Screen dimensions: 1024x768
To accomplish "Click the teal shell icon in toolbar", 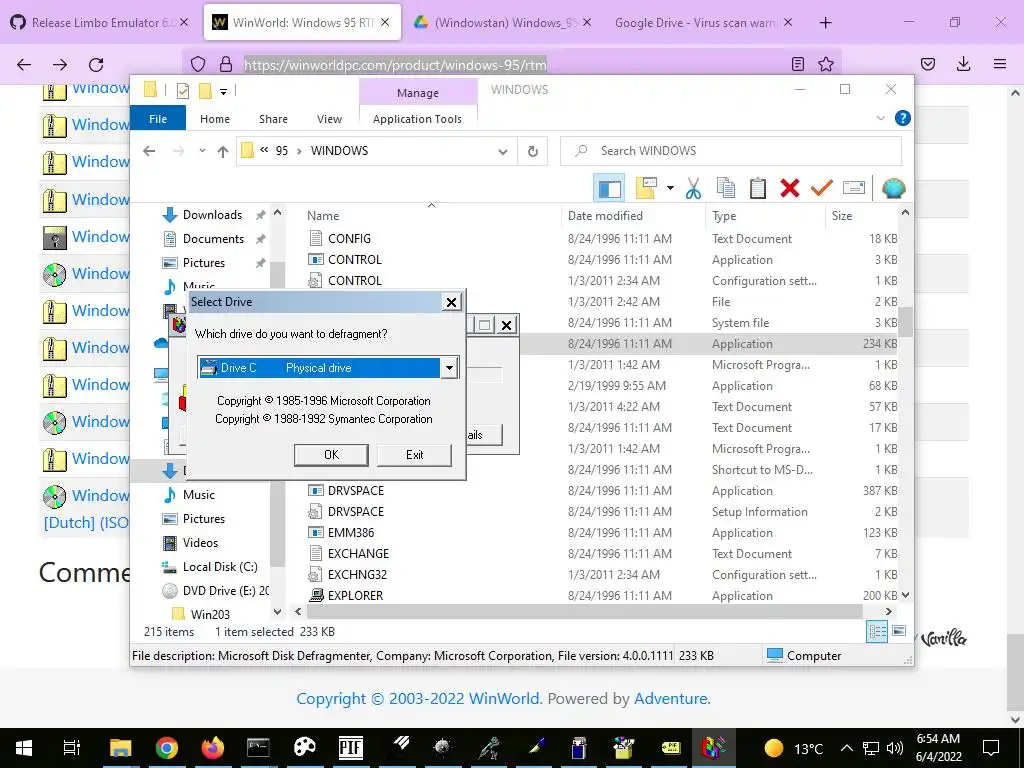I will pyautogui.click(x=893, y=188).
